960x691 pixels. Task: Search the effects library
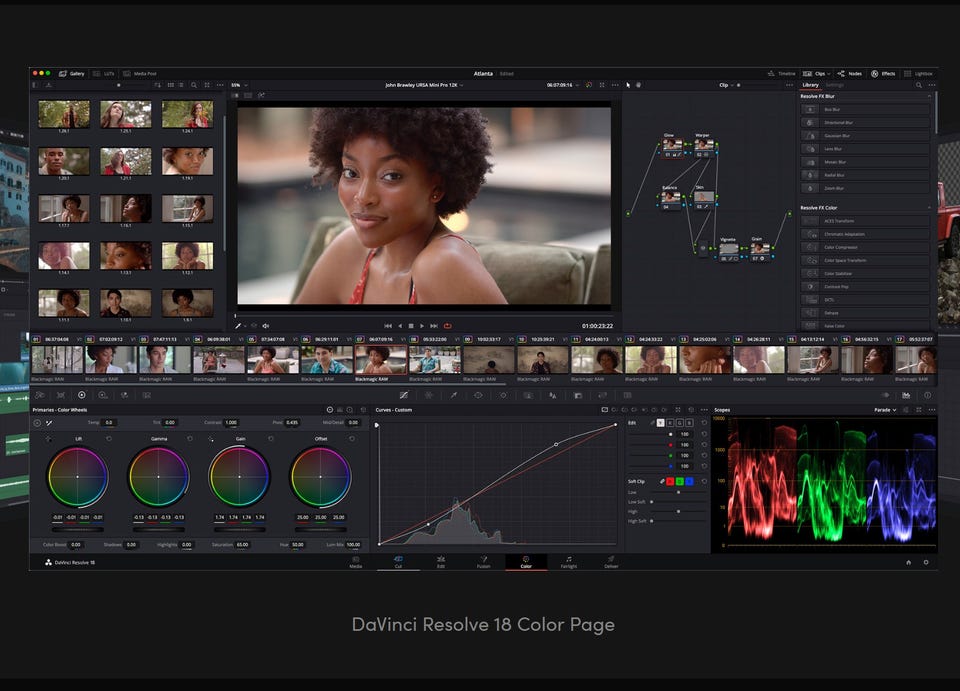tap(918, 85)
